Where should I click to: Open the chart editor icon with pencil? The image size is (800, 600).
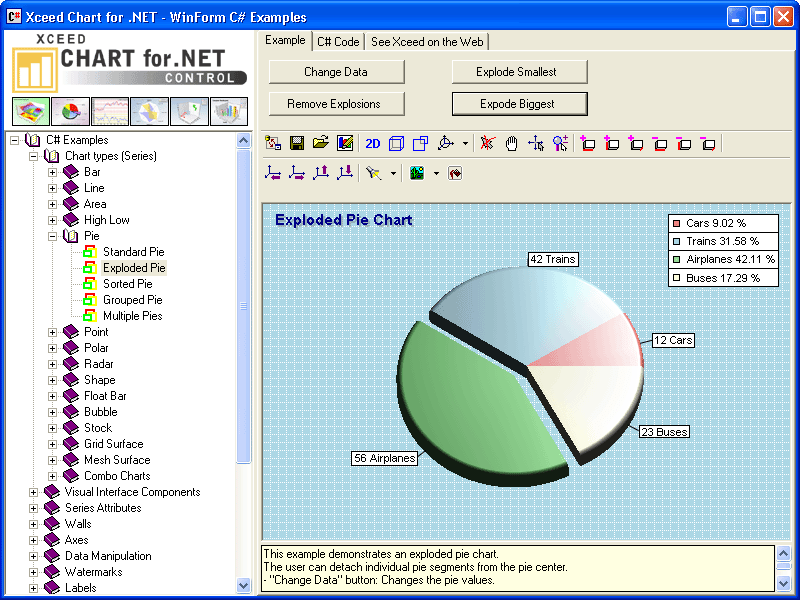(x=345, y=143)
